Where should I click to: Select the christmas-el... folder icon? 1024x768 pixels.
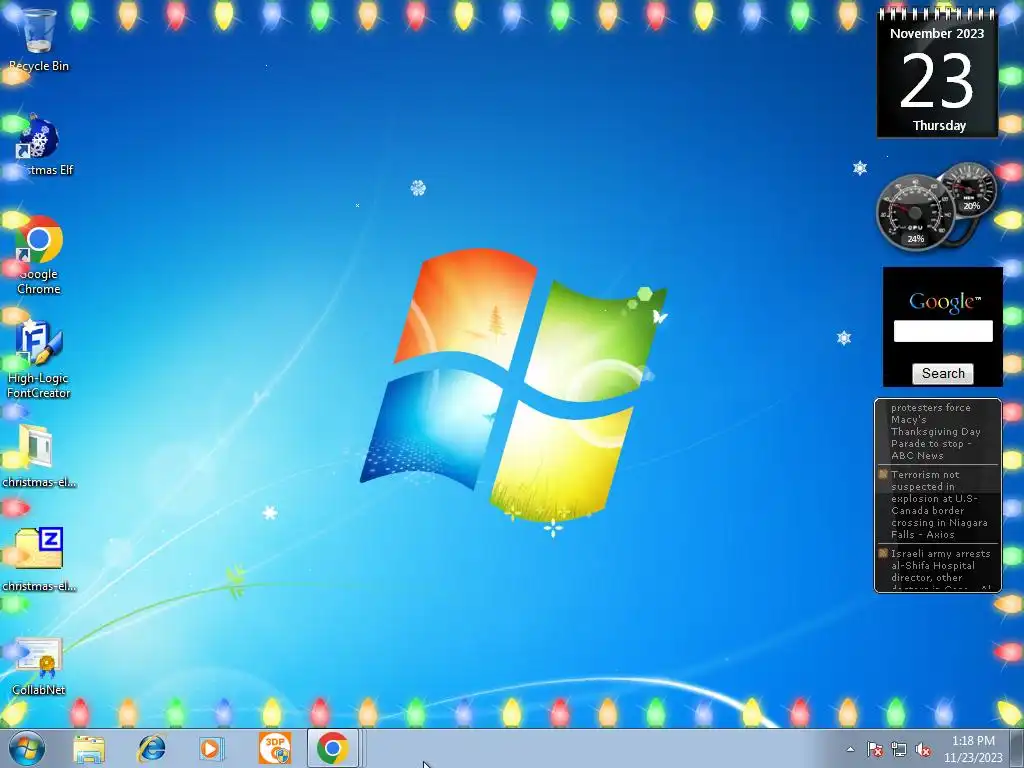coord(39,456)
